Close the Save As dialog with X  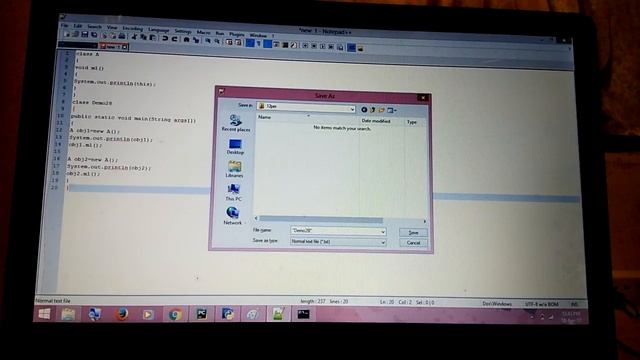click(x=423, y=98)
